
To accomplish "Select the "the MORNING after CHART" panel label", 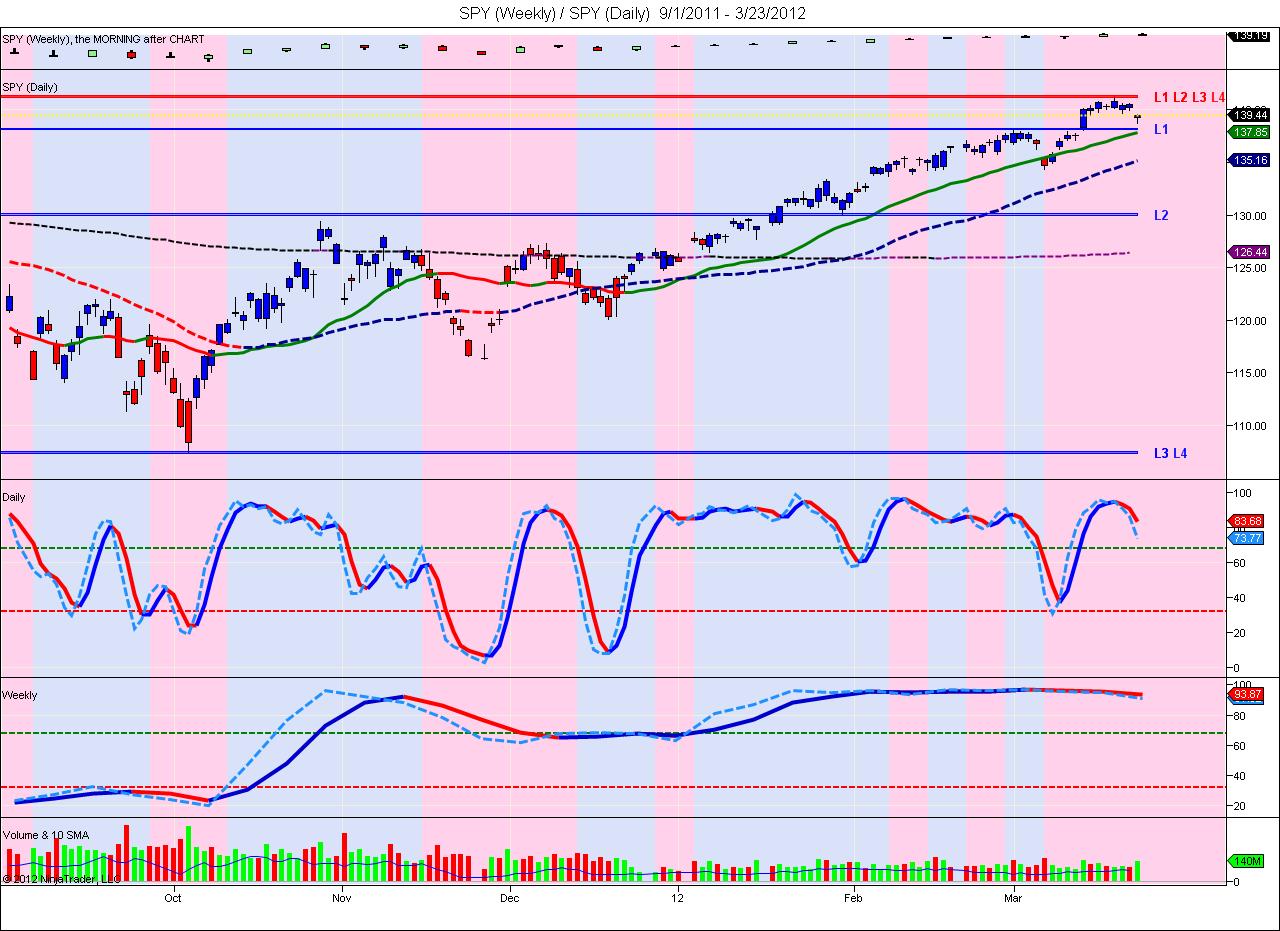I will tap(141, 39).
